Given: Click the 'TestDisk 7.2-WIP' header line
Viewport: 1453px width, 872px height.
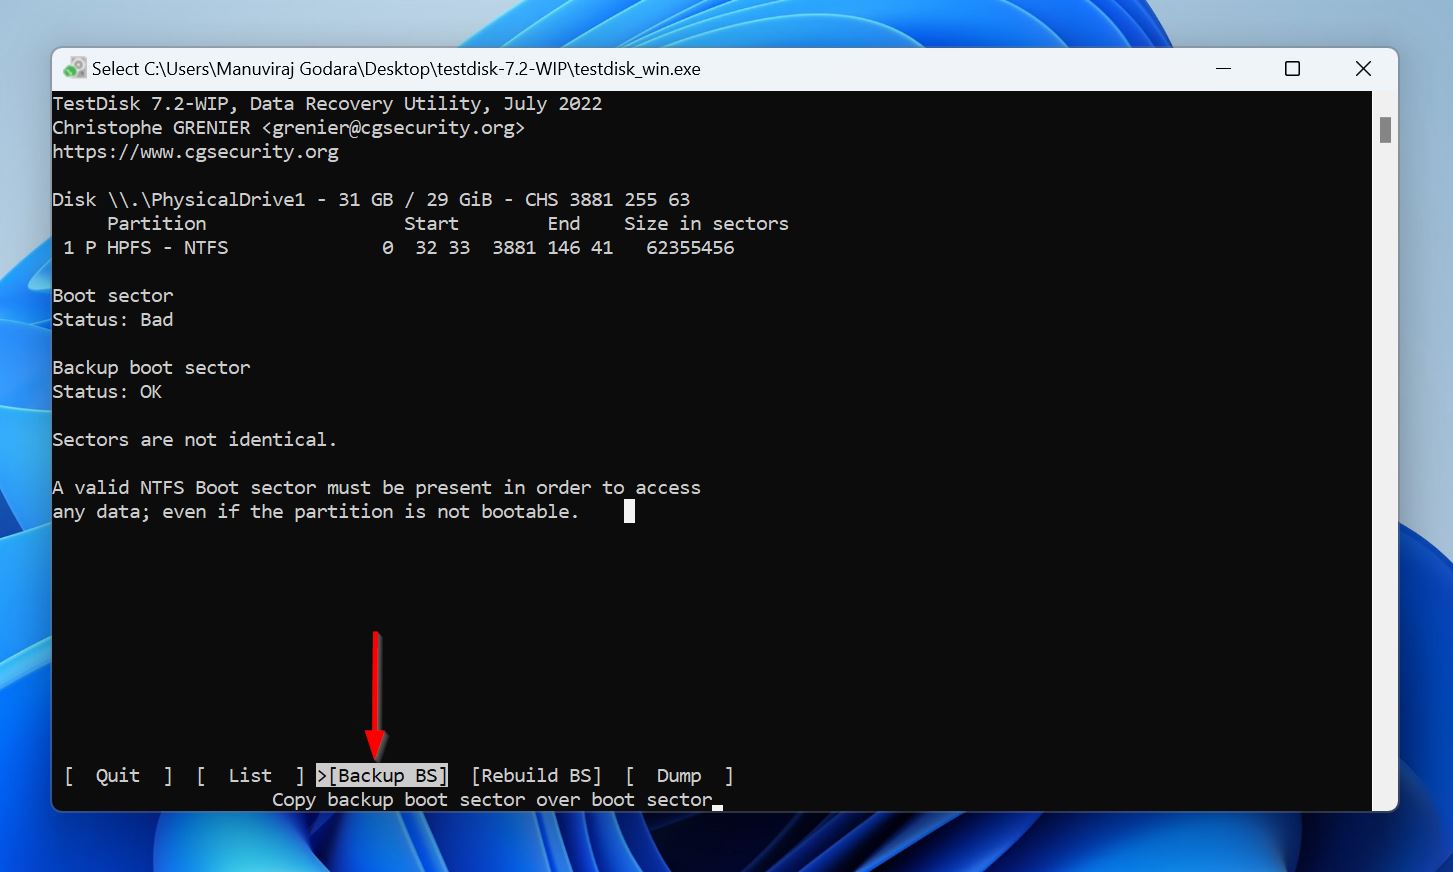Looking at the screenshot, I should pos(327,104).
